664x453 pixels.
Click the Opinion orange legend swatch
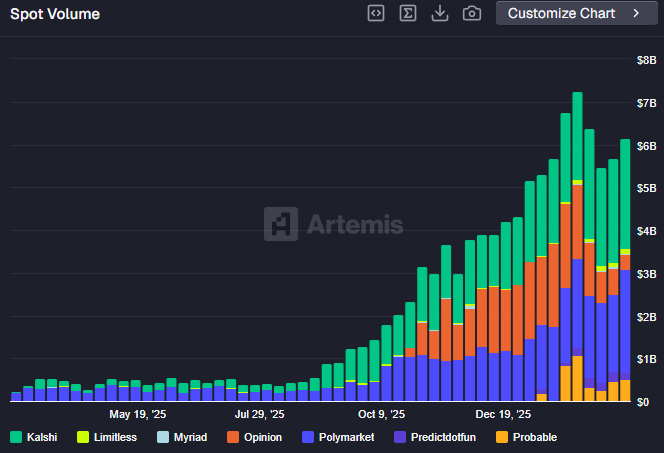tap(234, 437)
